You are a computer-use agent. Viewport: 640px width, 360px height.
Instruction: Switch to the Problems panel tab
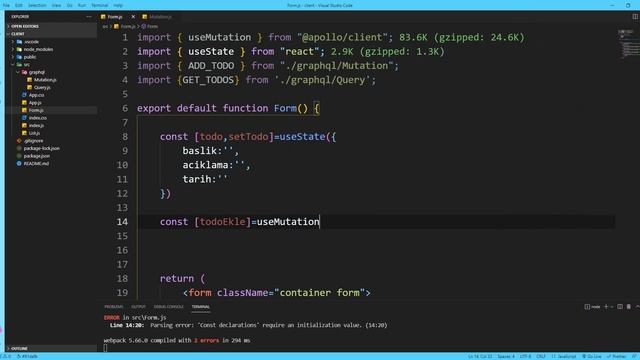pos(113,307)
